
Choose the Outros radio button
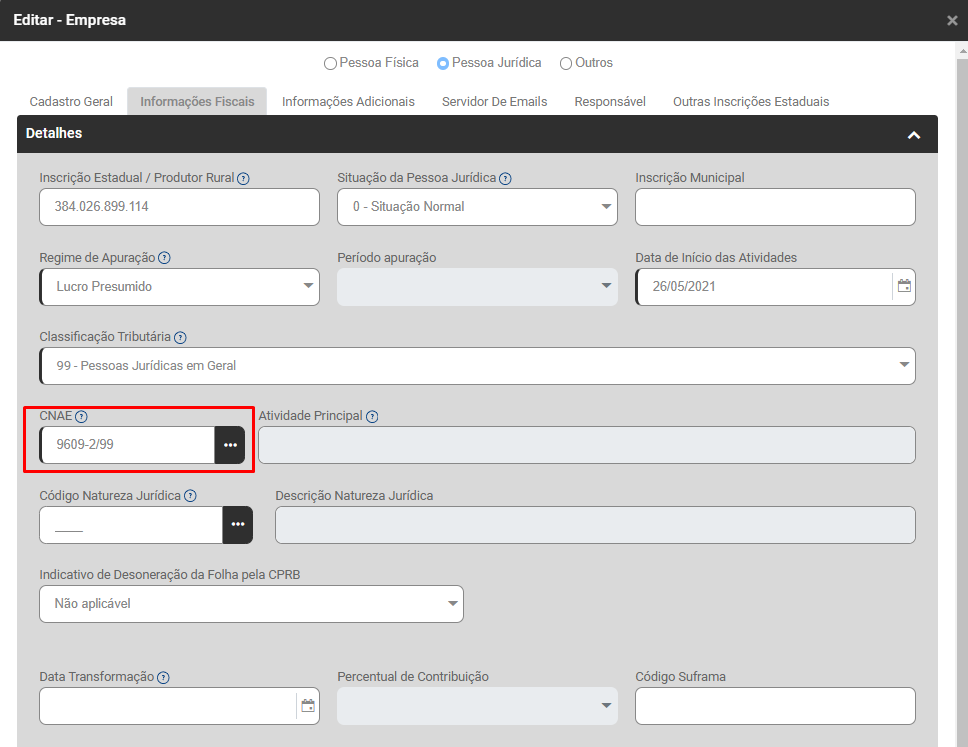coord(566,63)
